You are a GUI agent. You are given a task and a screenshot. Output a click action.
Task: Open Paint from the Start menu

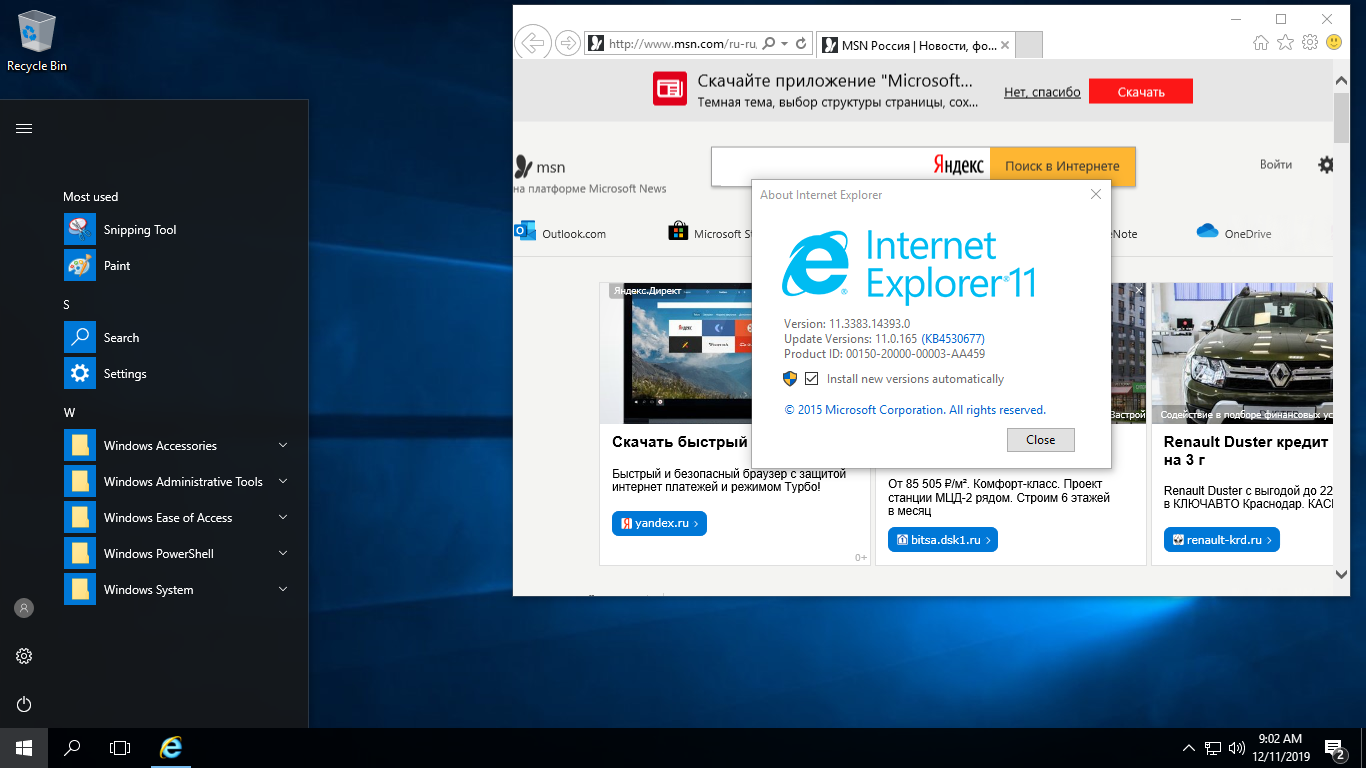click(177, 266)
